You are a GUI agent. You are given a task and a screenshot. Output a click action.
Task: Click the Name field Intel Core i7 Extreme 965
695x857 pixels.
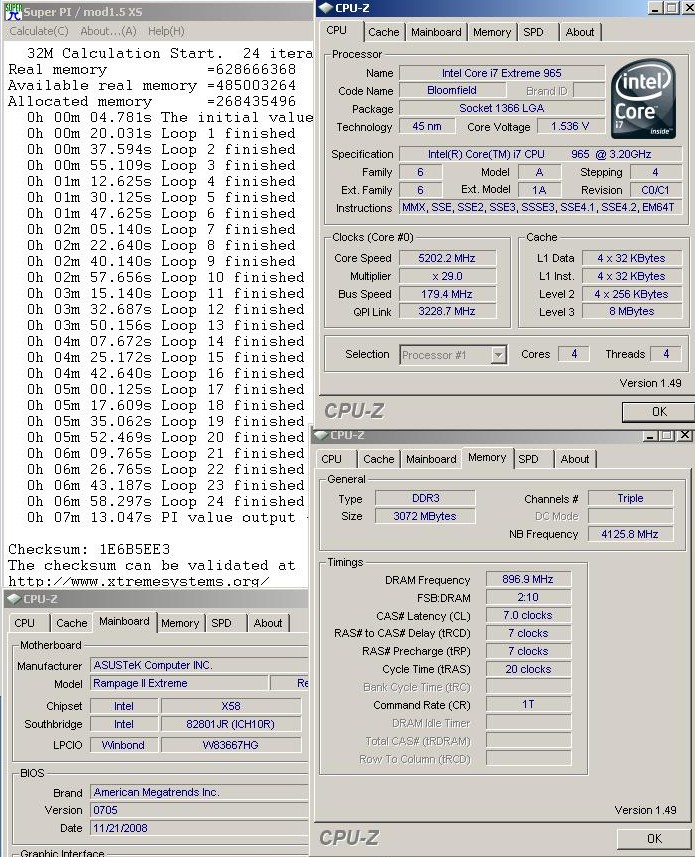[x=502, y=73]
